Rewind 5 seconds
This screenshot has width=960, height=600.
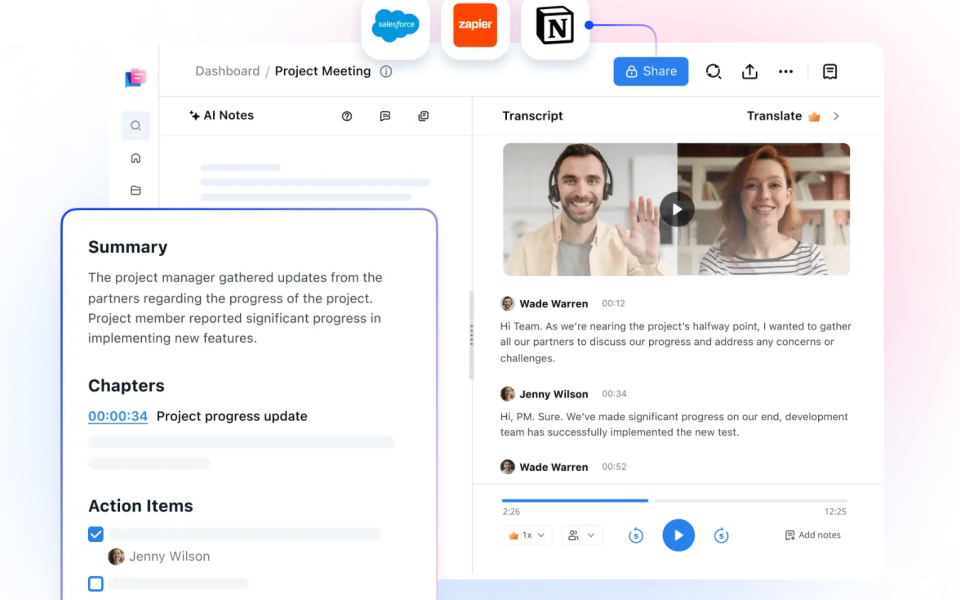tap(636, 536)
